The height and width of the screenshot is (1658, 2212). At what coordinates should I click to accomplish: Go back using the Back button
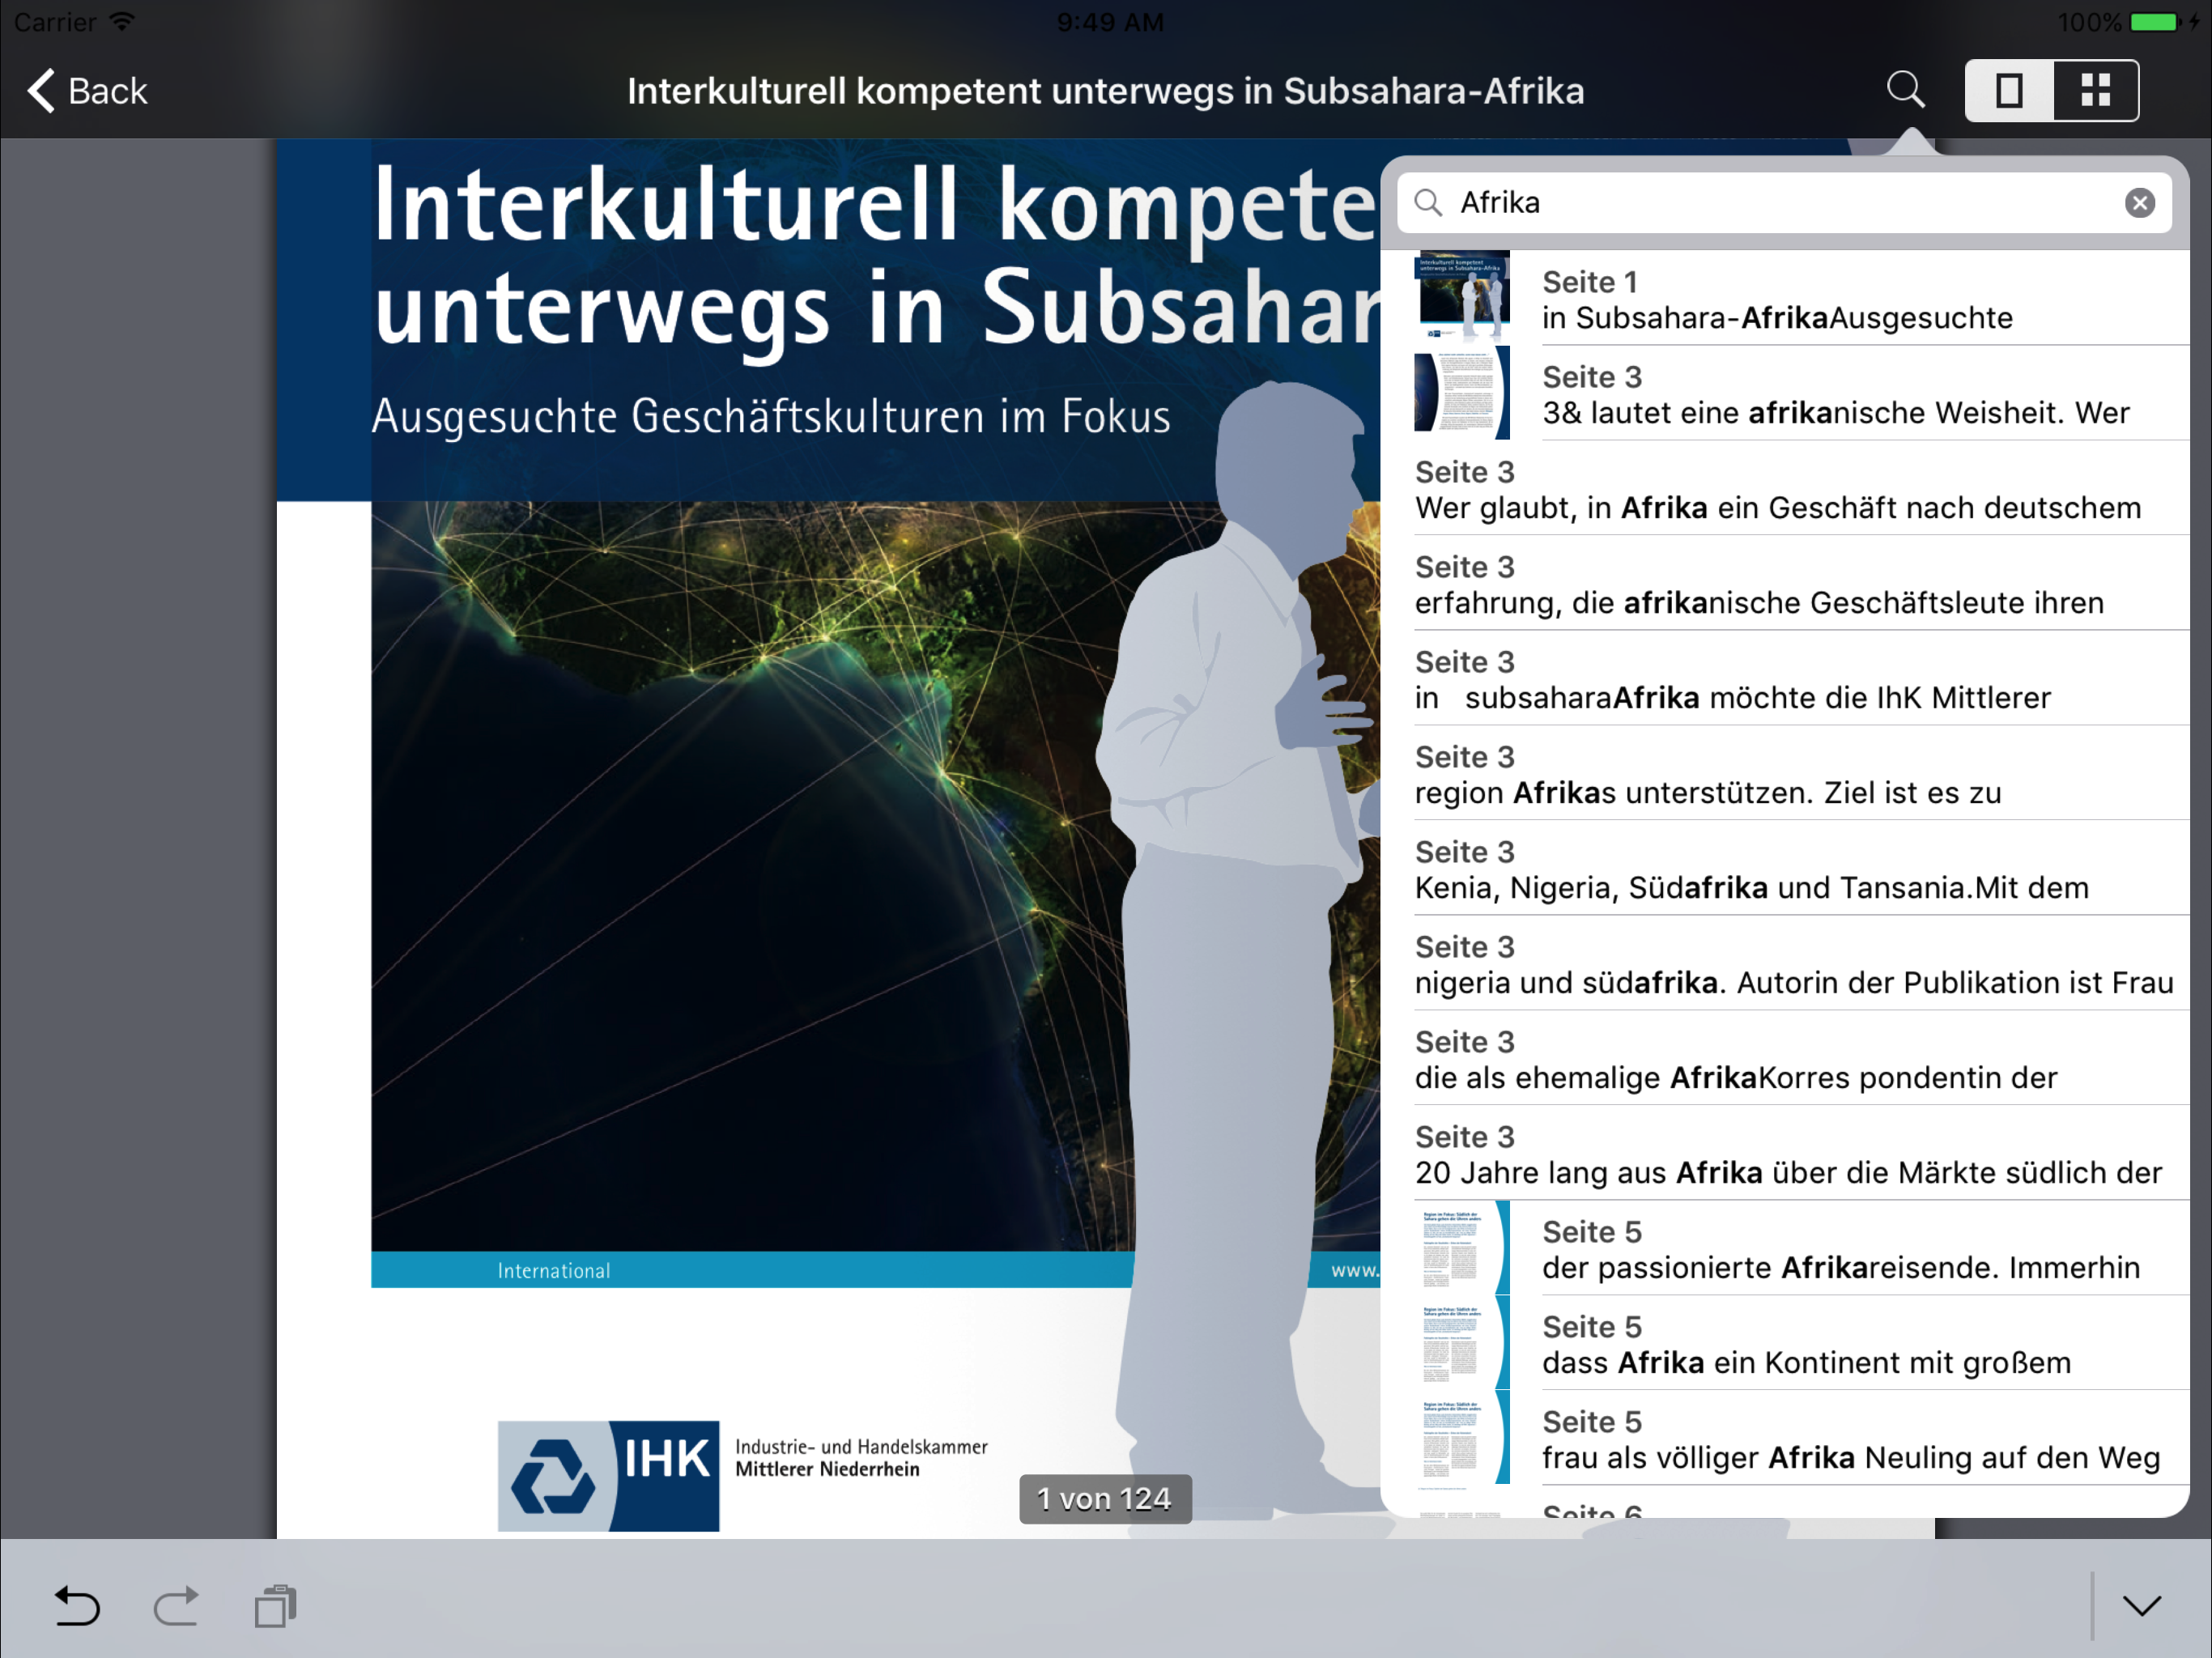click(x=88, y=91)
